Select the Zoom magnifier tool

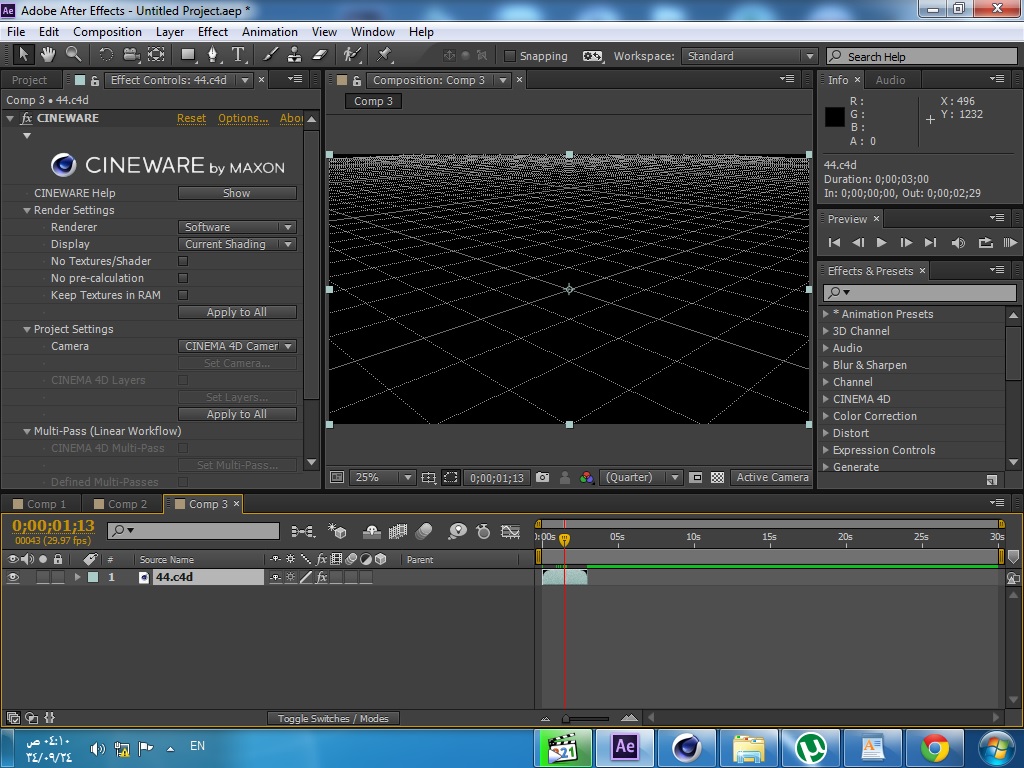point(73,55)
